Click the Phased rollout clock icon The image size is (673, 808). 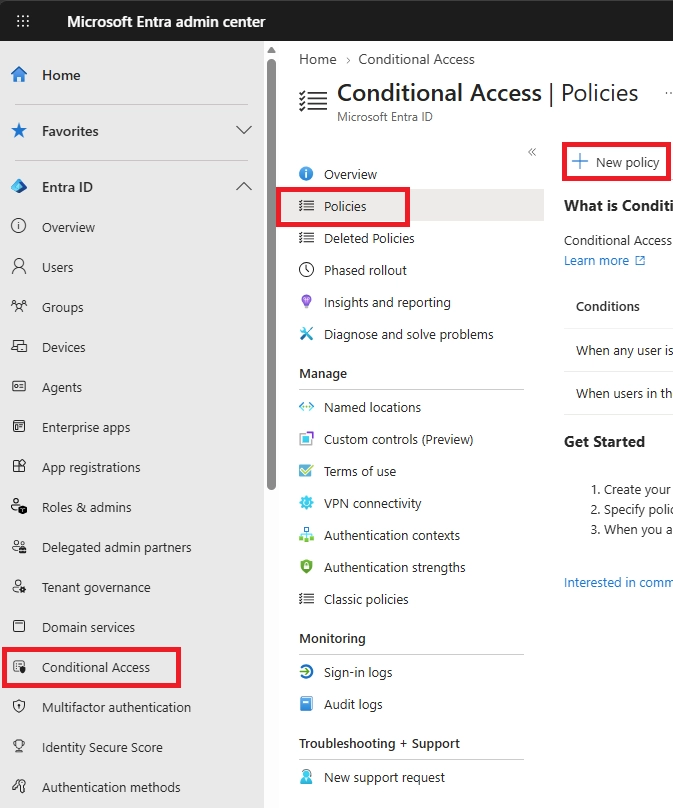[x=306, y=270]
